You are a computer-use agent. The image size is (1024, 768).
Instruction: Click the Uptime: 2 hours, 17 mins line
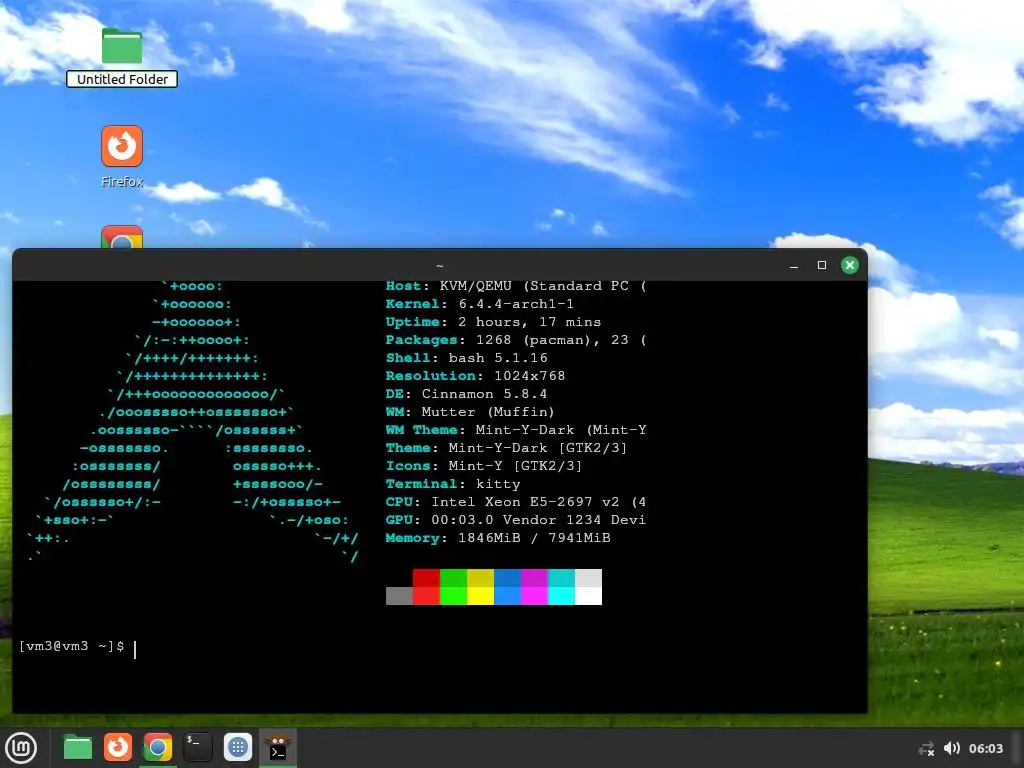pos(493,322)
